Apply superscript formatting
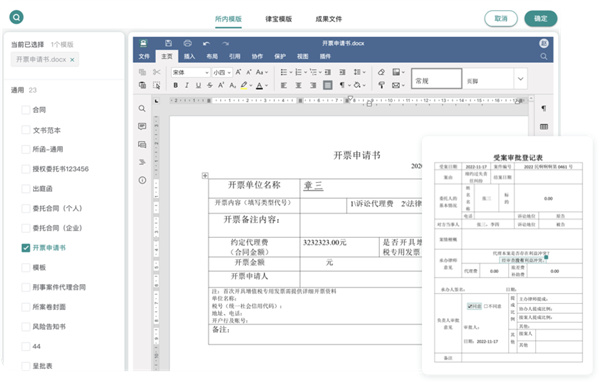 [x=221, y=85]
